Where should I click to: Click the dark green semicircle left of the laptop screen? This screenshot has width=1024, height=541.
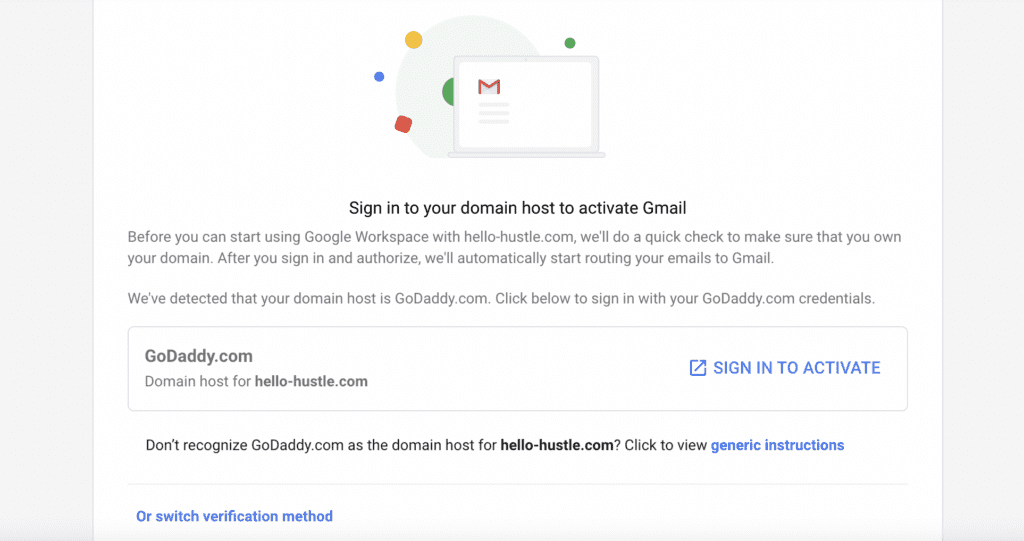[448, 93]
